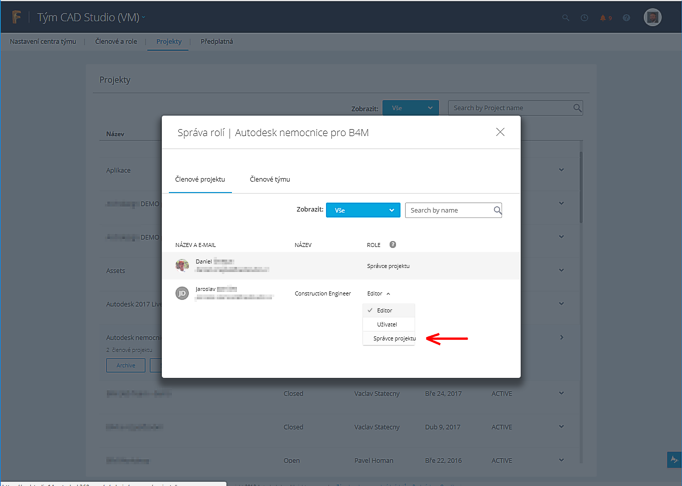Image resolution: width=682 pixels, height=486 pixels.
Task: Click the Archive button under project
Action: click(125, 365)
